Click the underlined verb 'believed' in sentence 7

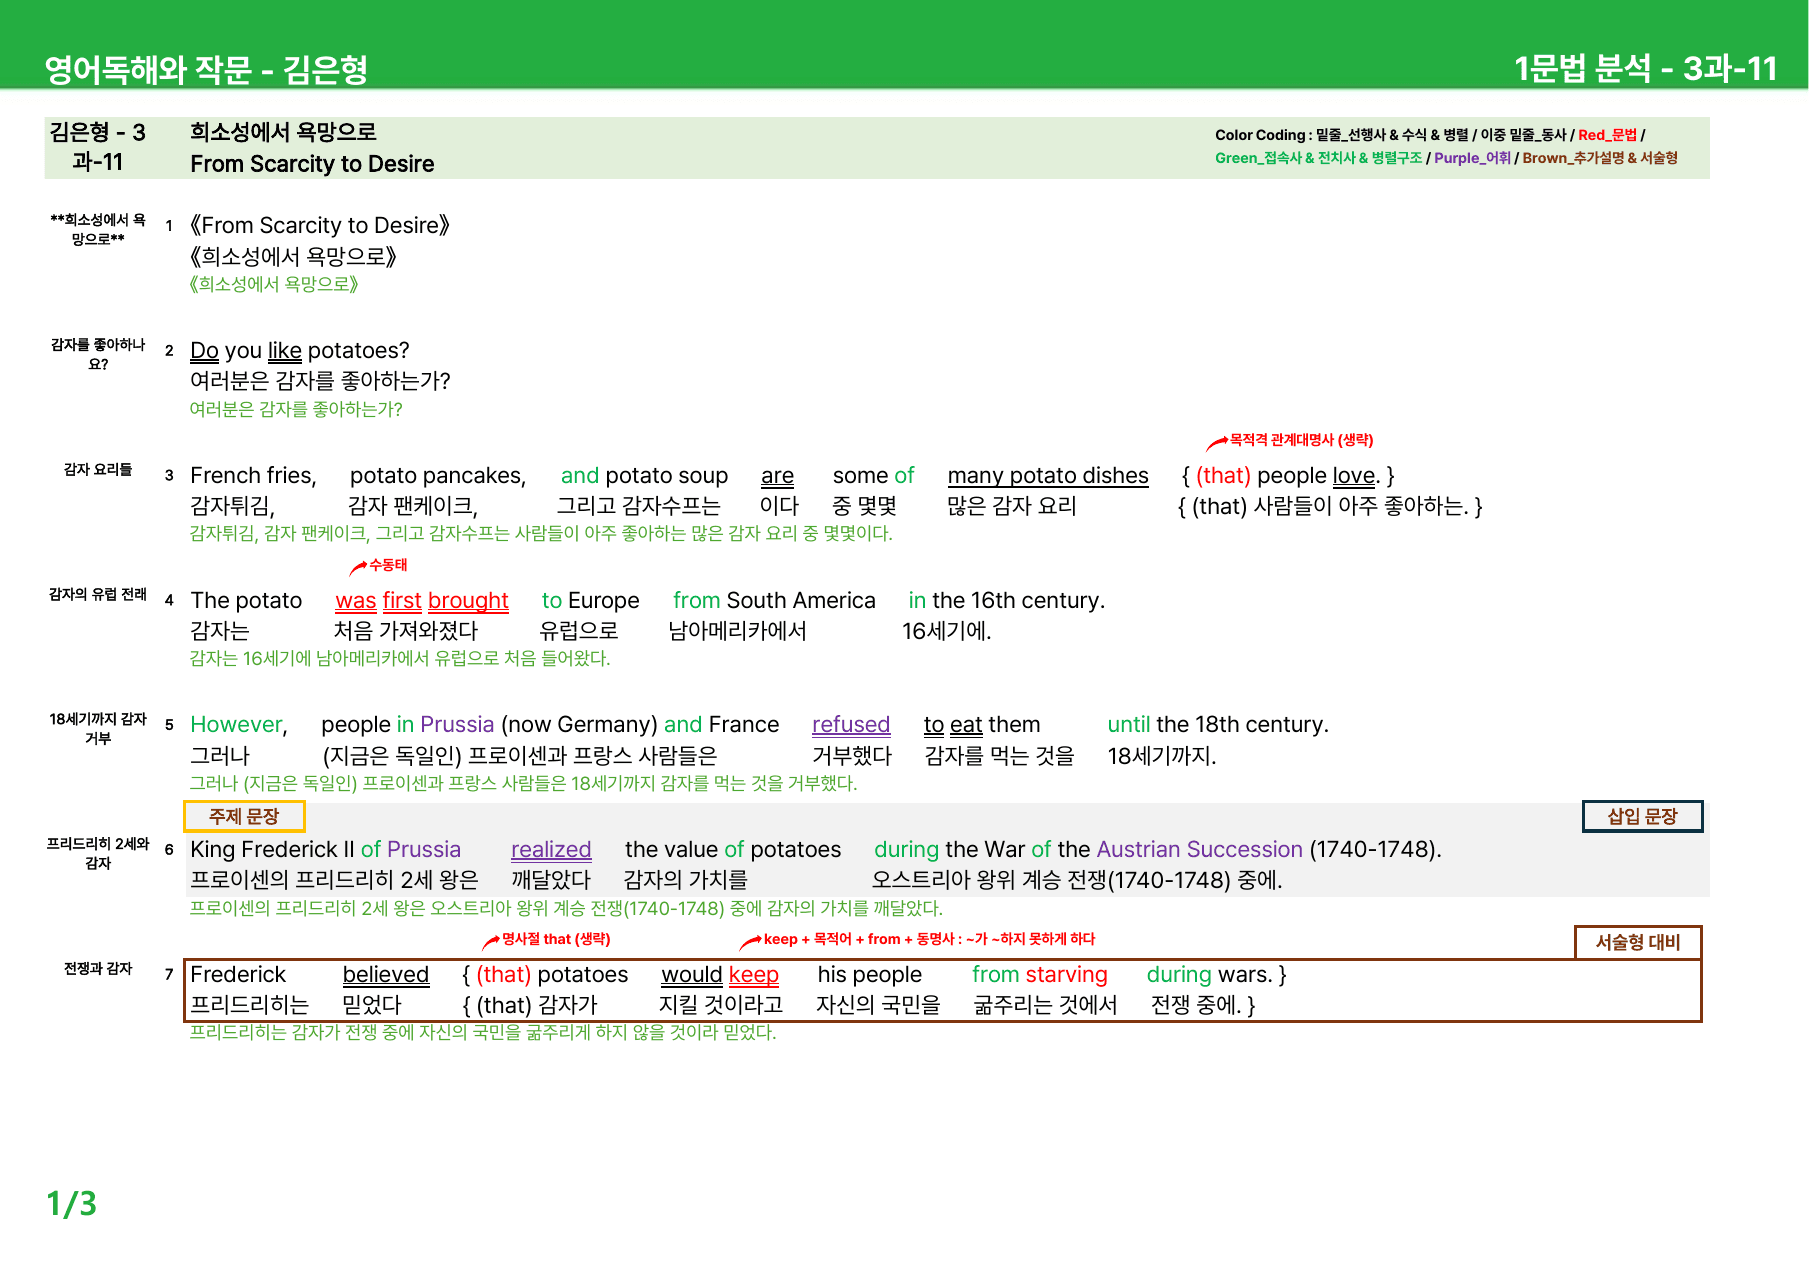coord(386,974)
